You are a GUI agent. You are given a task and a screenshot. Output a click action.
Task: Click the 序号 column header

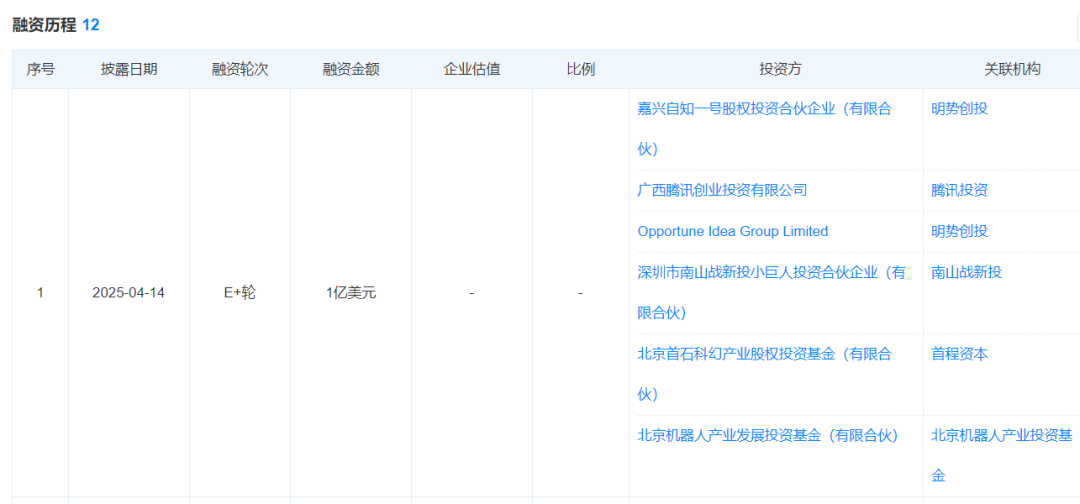41,70
